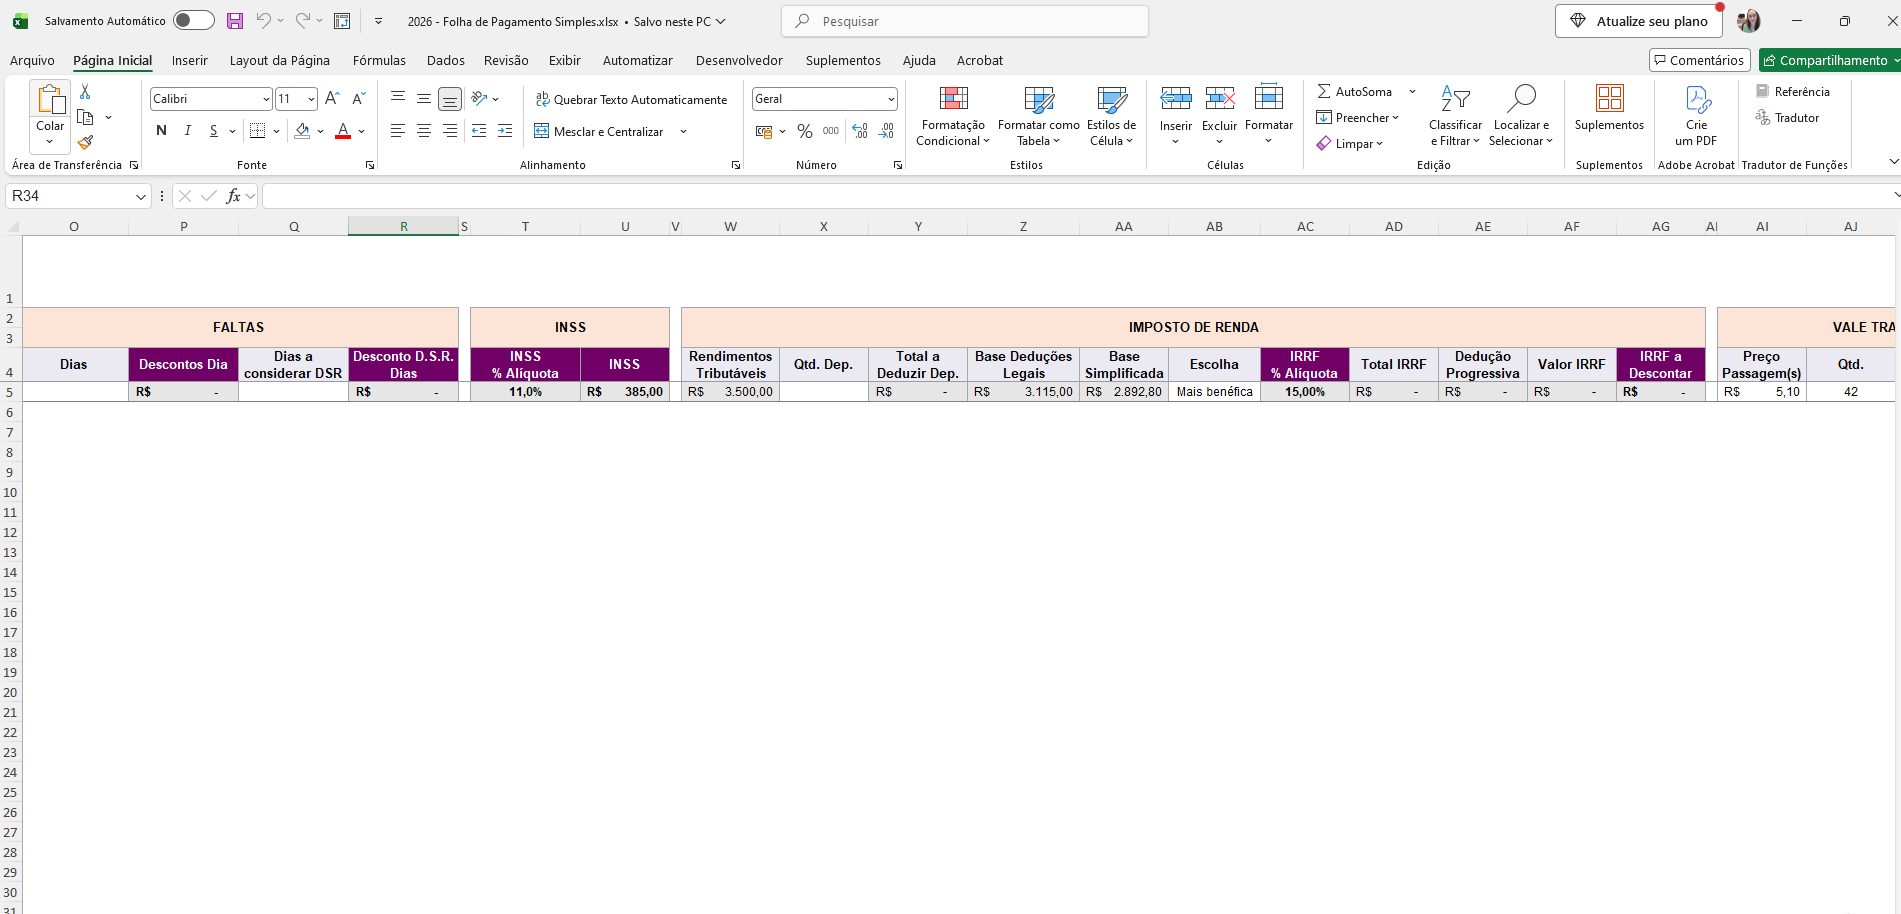Click the Format Painter brush icon
Viewport: 1901px width, 914px height.
coord(86,143)
